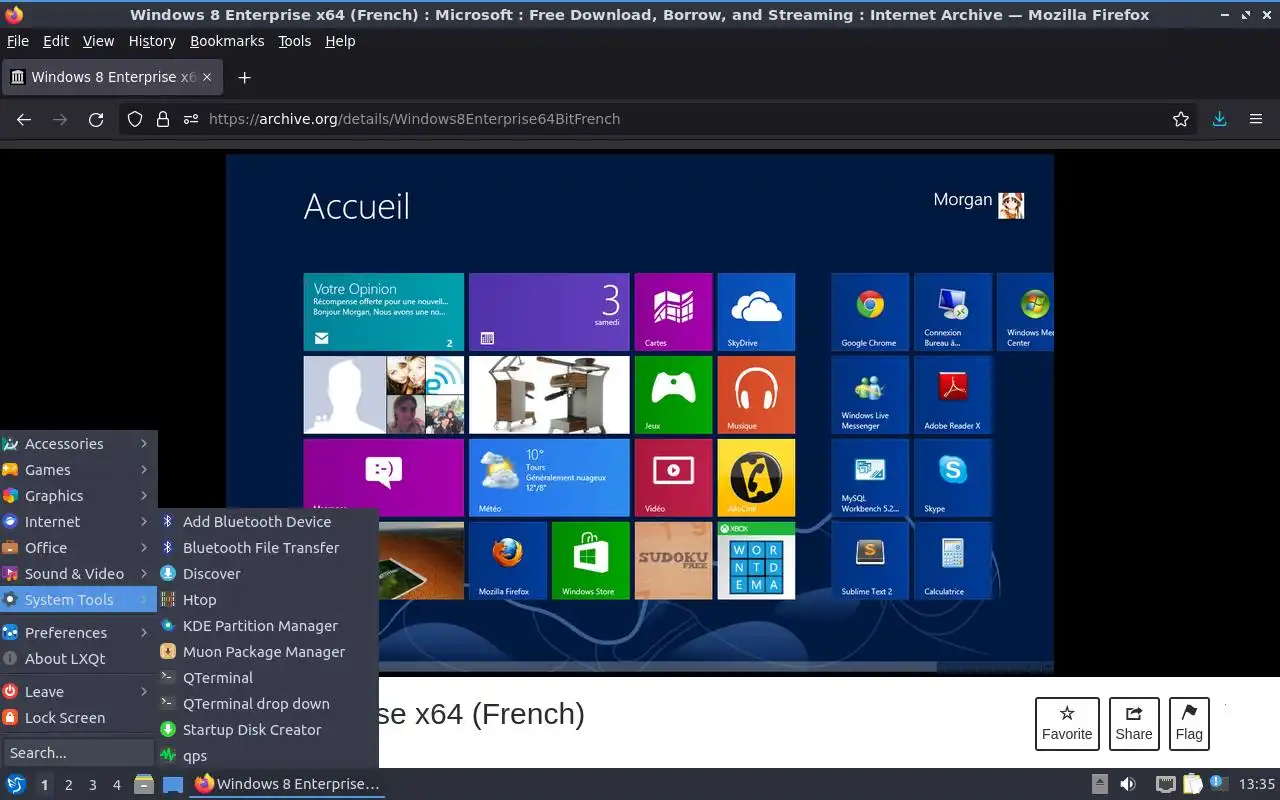Open the Help menu
Image resolution: width=1280 pixels, height=800 pixels.
[340, 41]
